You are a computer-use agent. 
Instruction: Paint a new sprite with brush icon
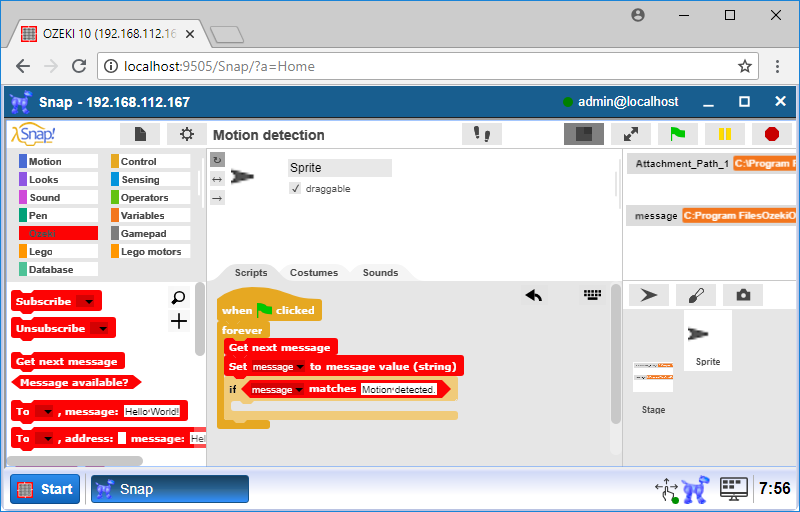point(696,295)
